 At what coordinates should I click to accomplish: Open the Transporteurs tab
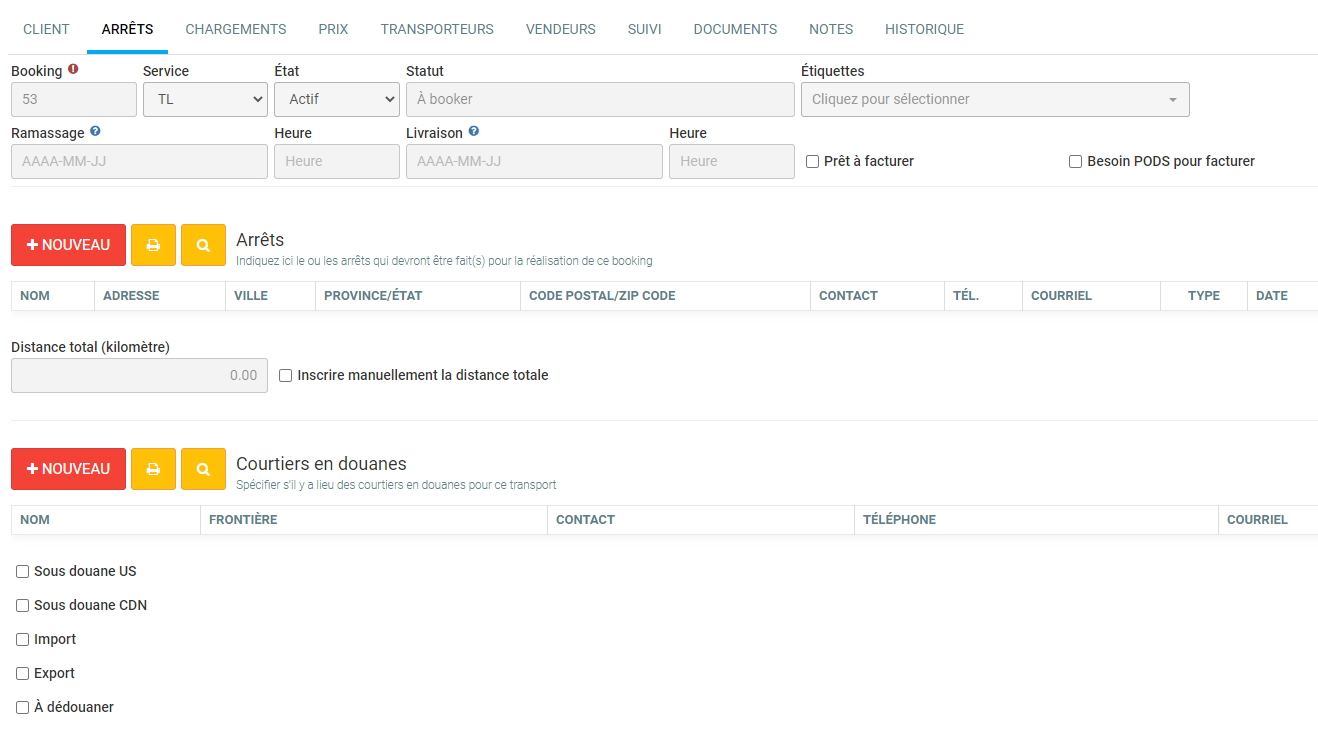(x=437, y=29)
